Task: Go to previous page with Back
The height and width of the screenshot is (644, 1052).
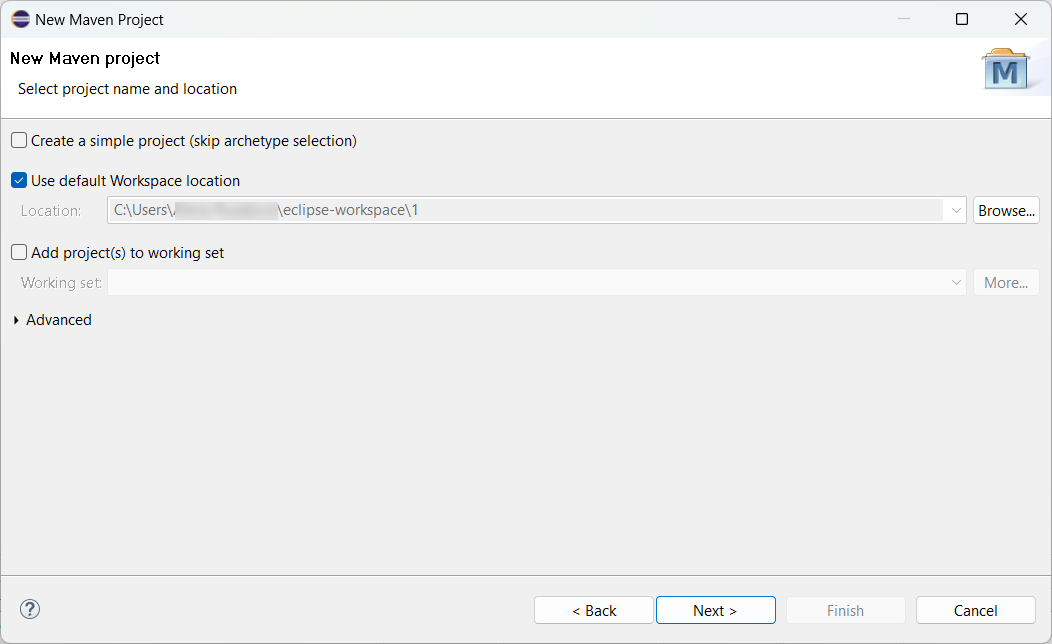Action: [x=594, y=610]
